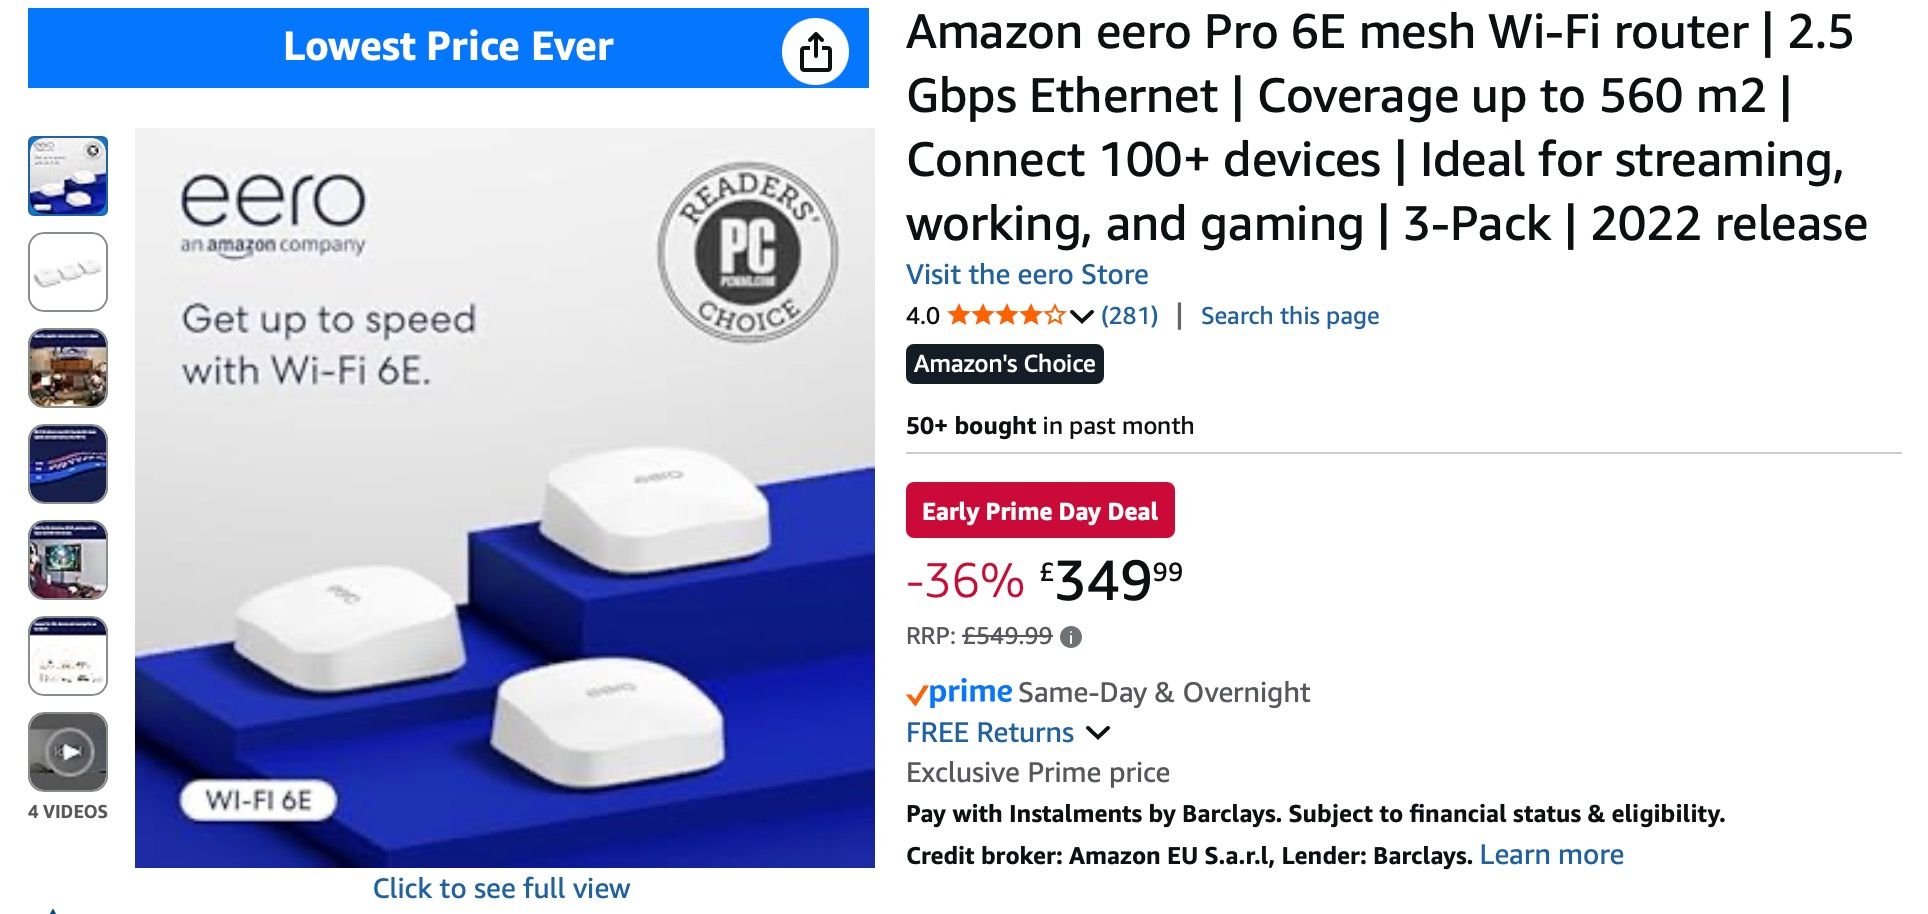Click the RRP info icon
The height and width of the screenshot is (914, 1928).
coord(1071,637)
